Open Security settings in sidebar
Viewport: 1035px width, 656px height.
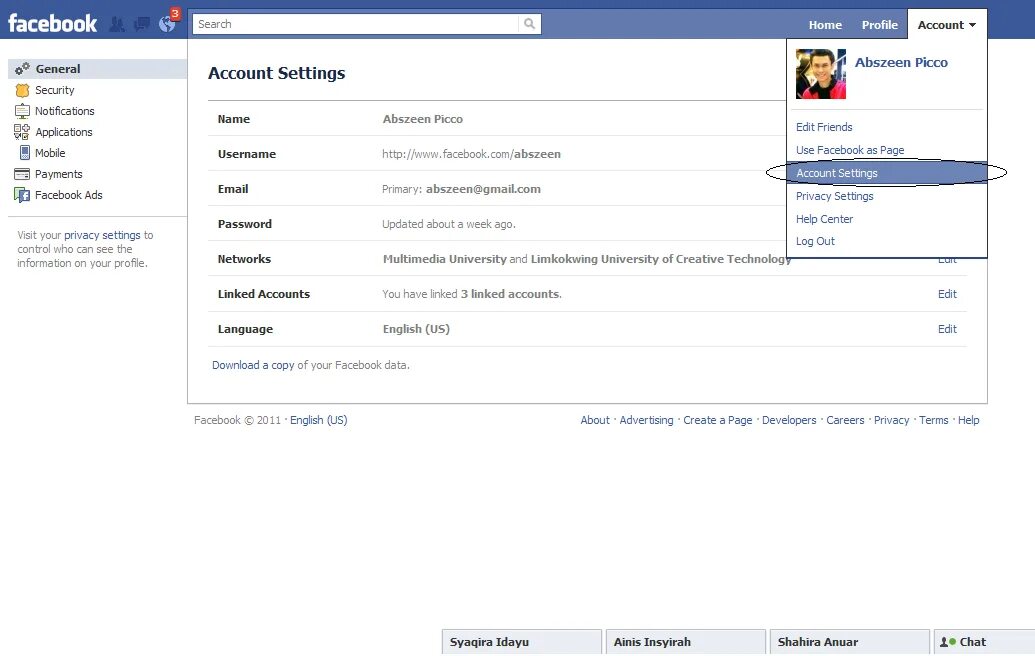pos(54,90)
